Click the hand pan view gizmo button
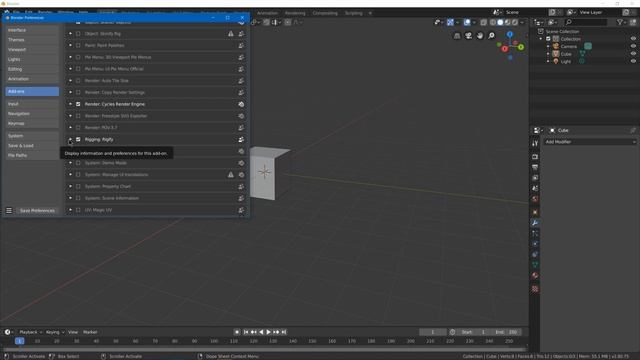Viewport: 640px width, 360px height. click(480, 36)
